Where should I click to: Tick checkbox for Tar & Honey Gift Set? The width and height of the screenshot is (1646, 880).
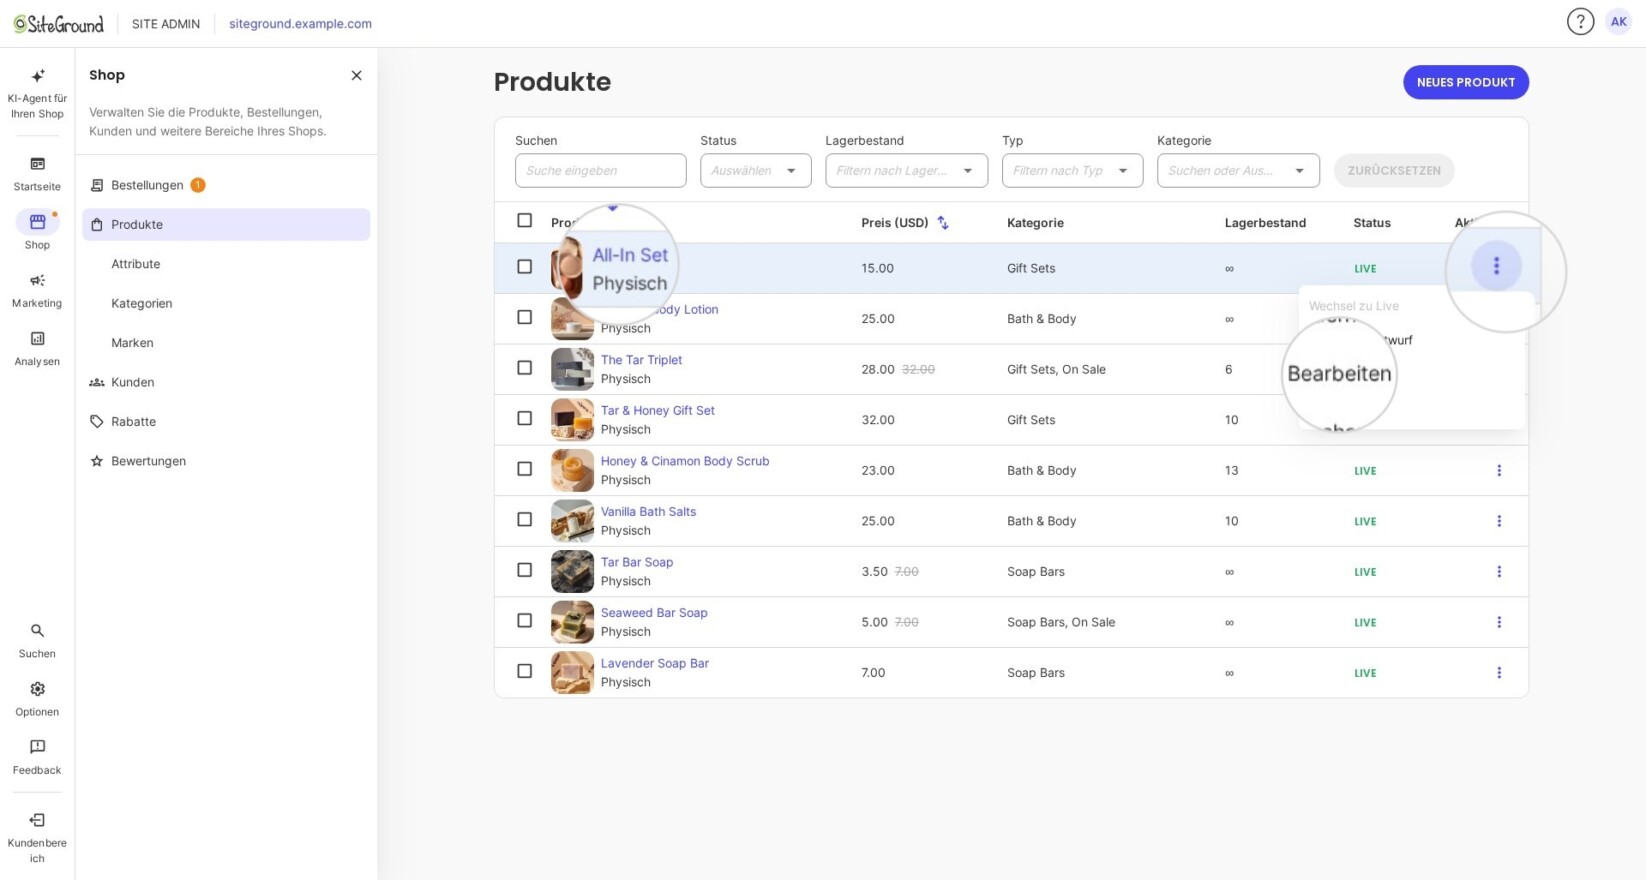[x=524, y=418]
